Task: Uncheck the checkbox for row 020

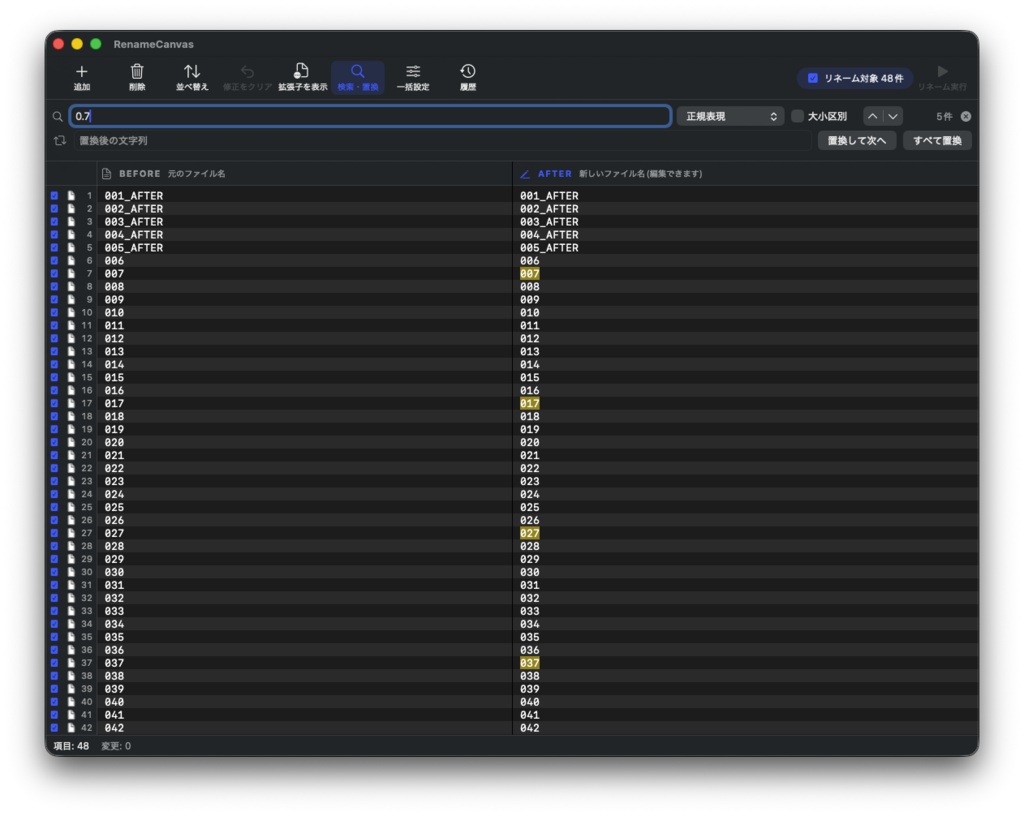Action: 54,443
